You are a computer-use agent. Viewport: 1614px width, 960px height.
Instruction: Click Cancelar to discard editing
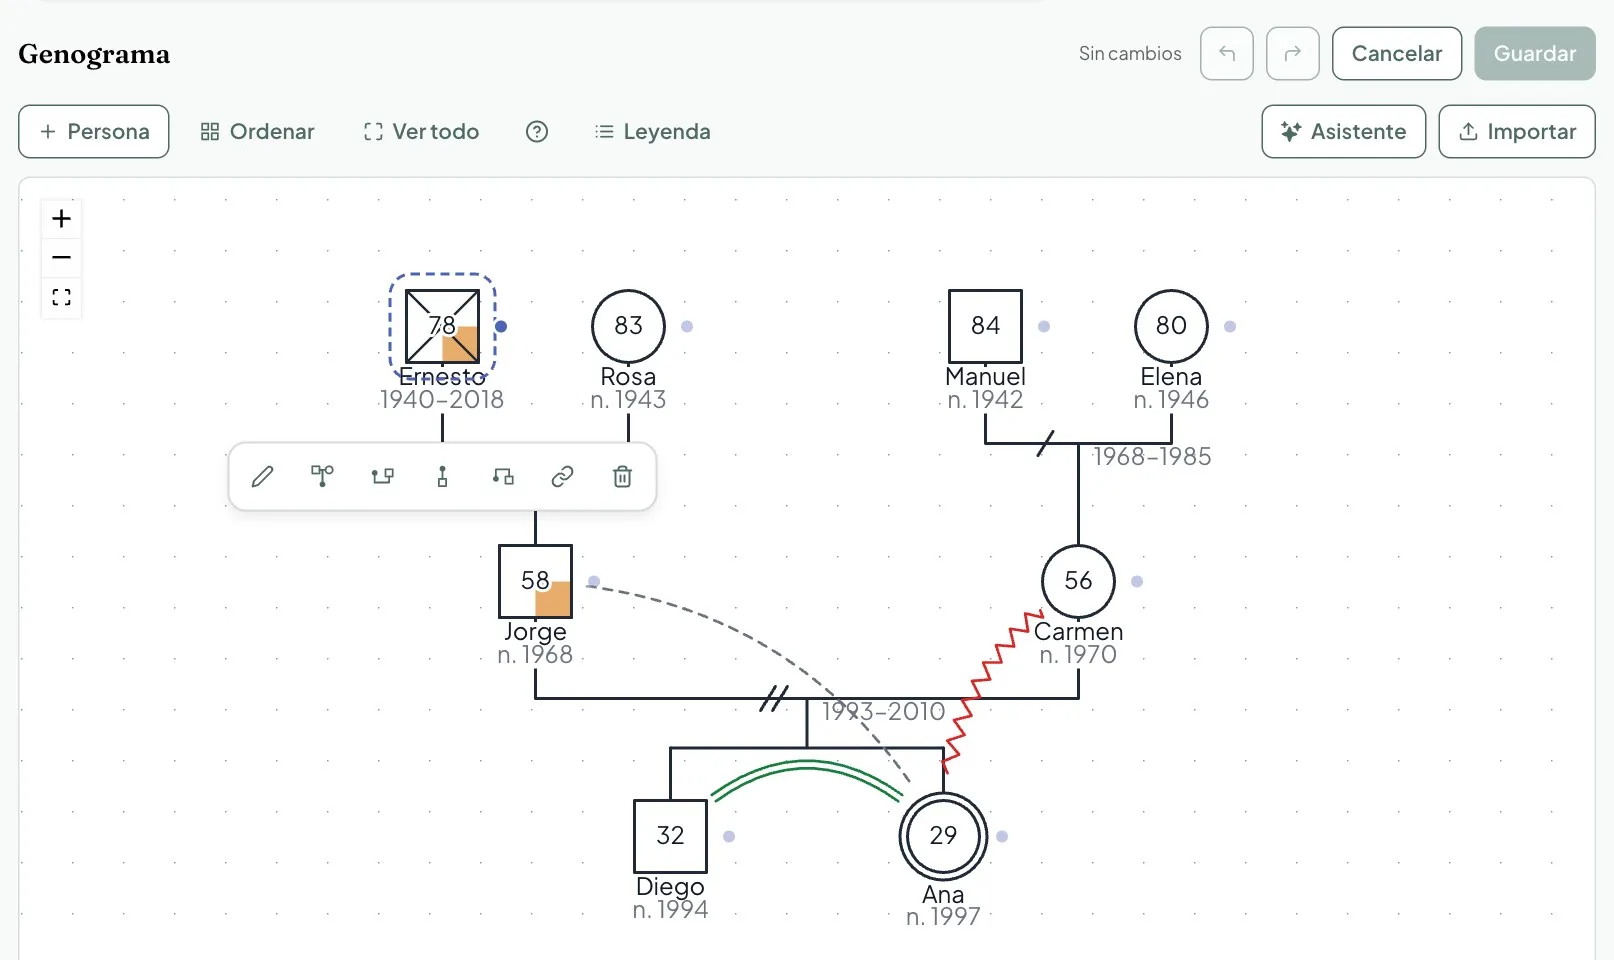[1397, 54]
